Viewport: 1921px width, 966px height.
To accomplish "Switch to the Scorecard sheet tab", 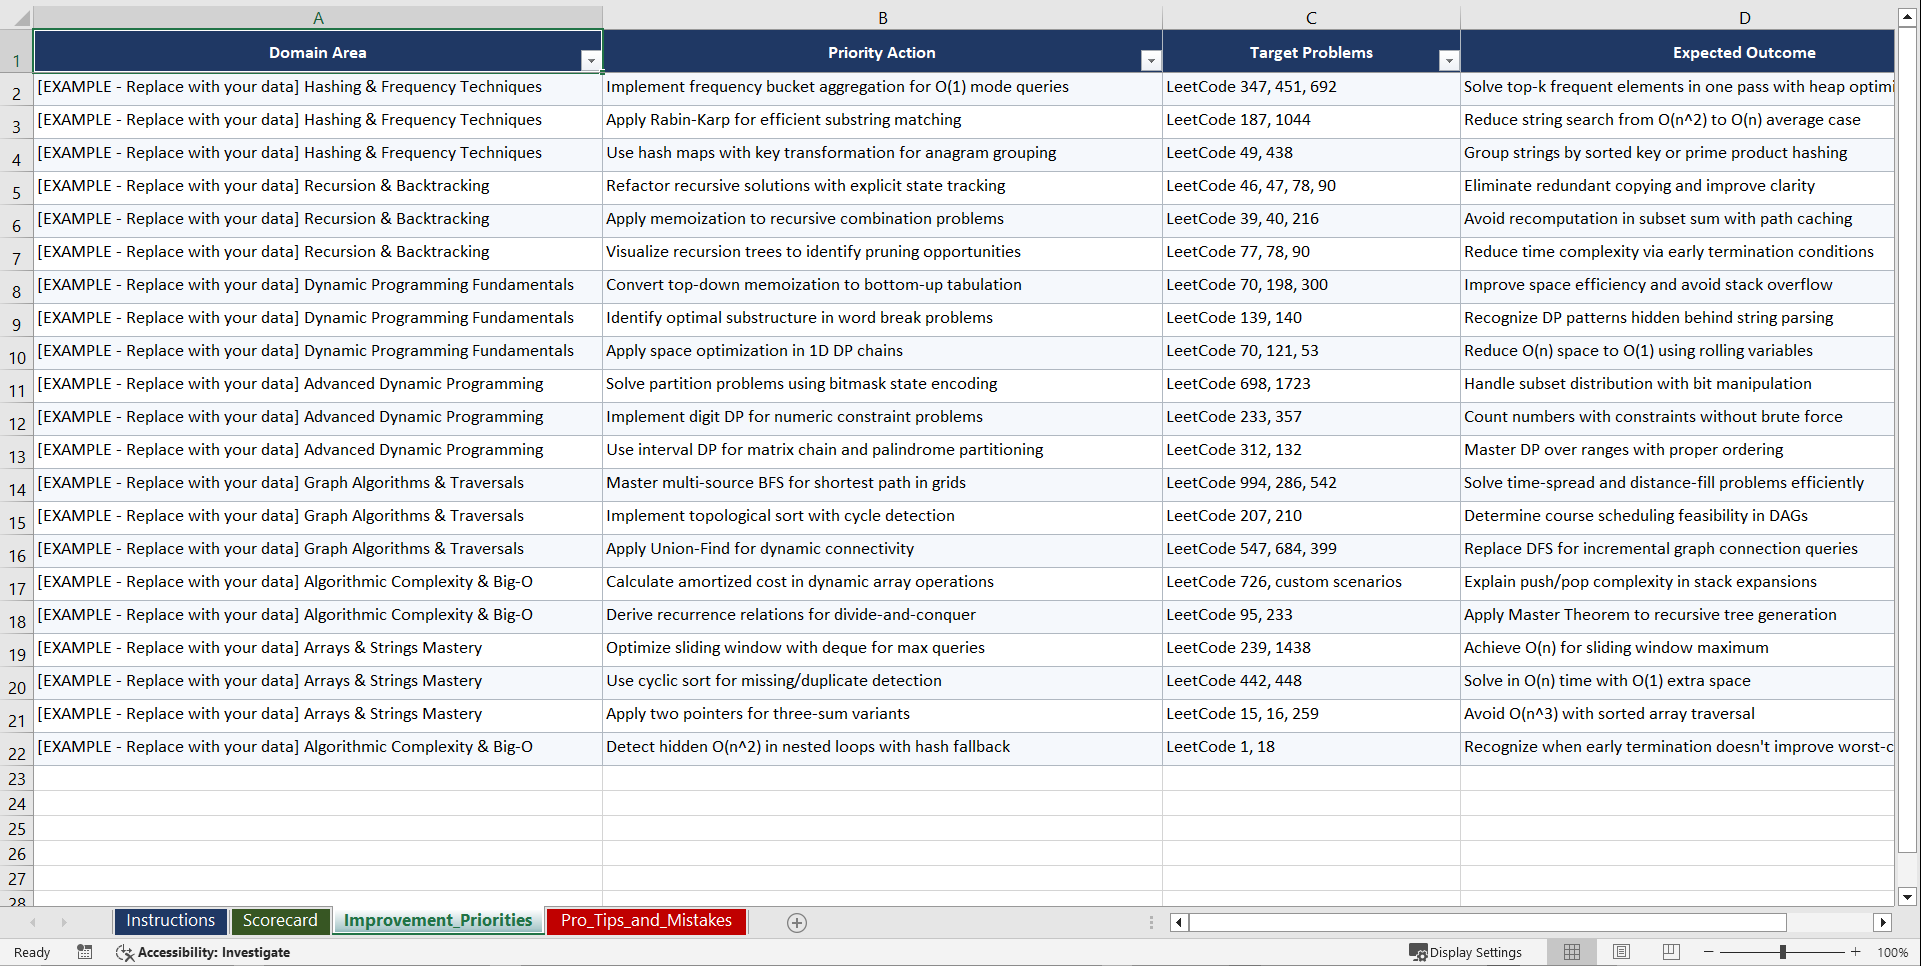I will 280,920.
